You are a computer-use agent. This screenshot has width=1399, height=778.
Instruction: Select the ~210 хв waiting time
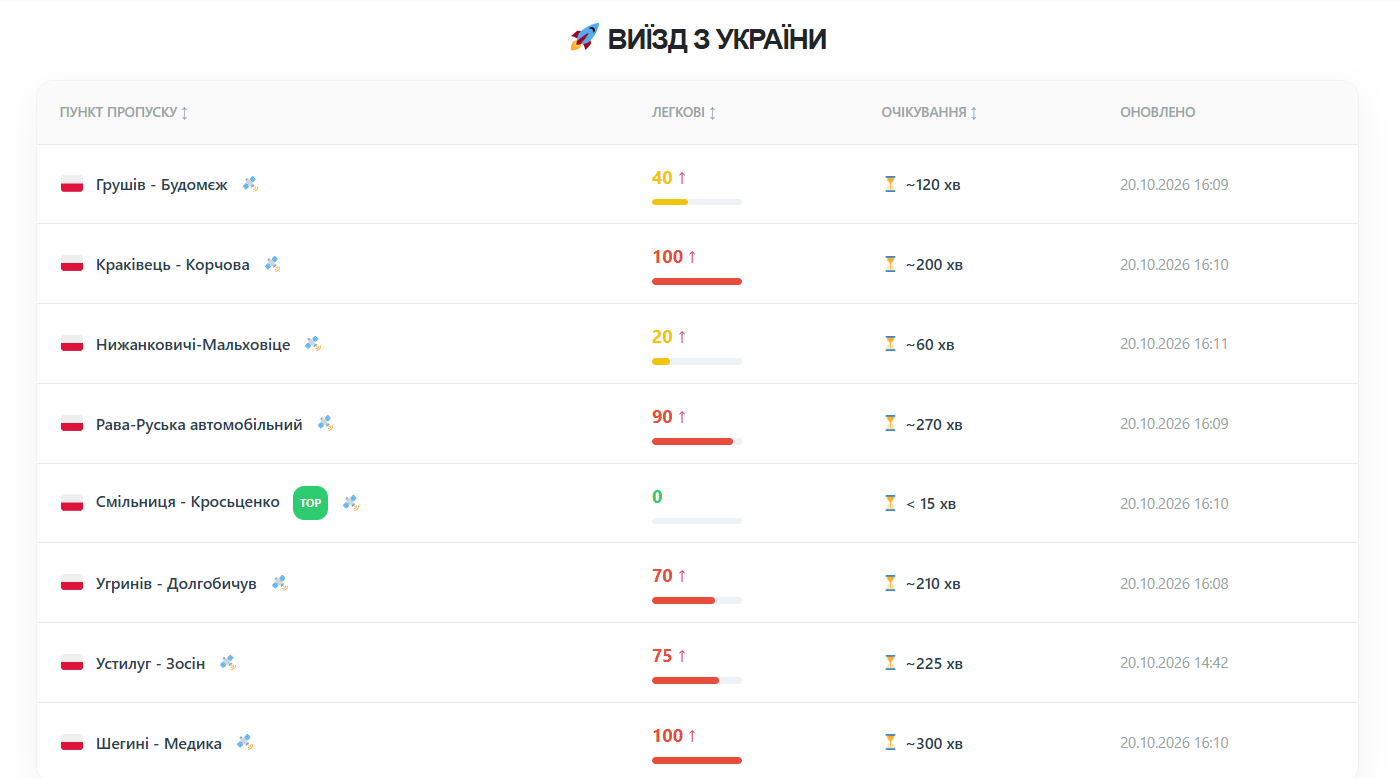tap(933, 584)
